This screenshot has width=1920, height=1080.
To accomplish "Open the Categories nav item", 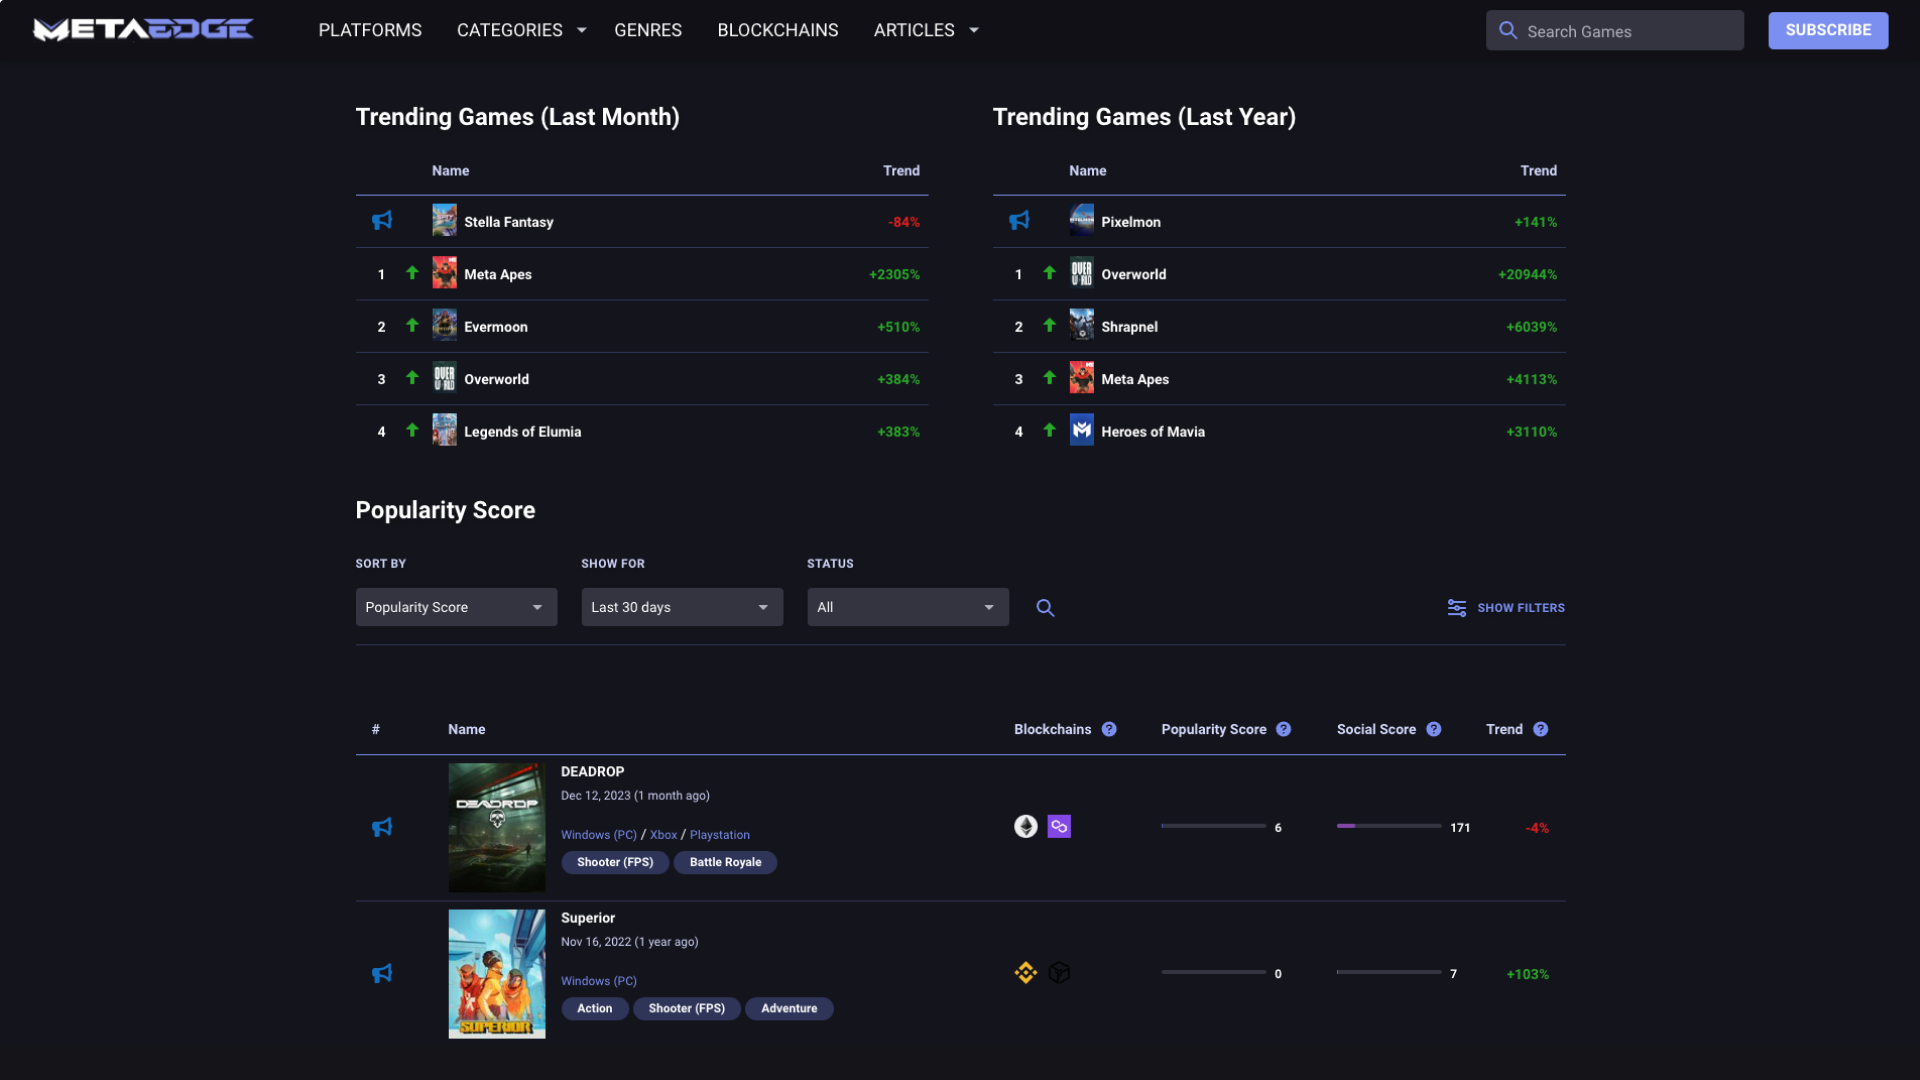I will [x=509, y=30].
